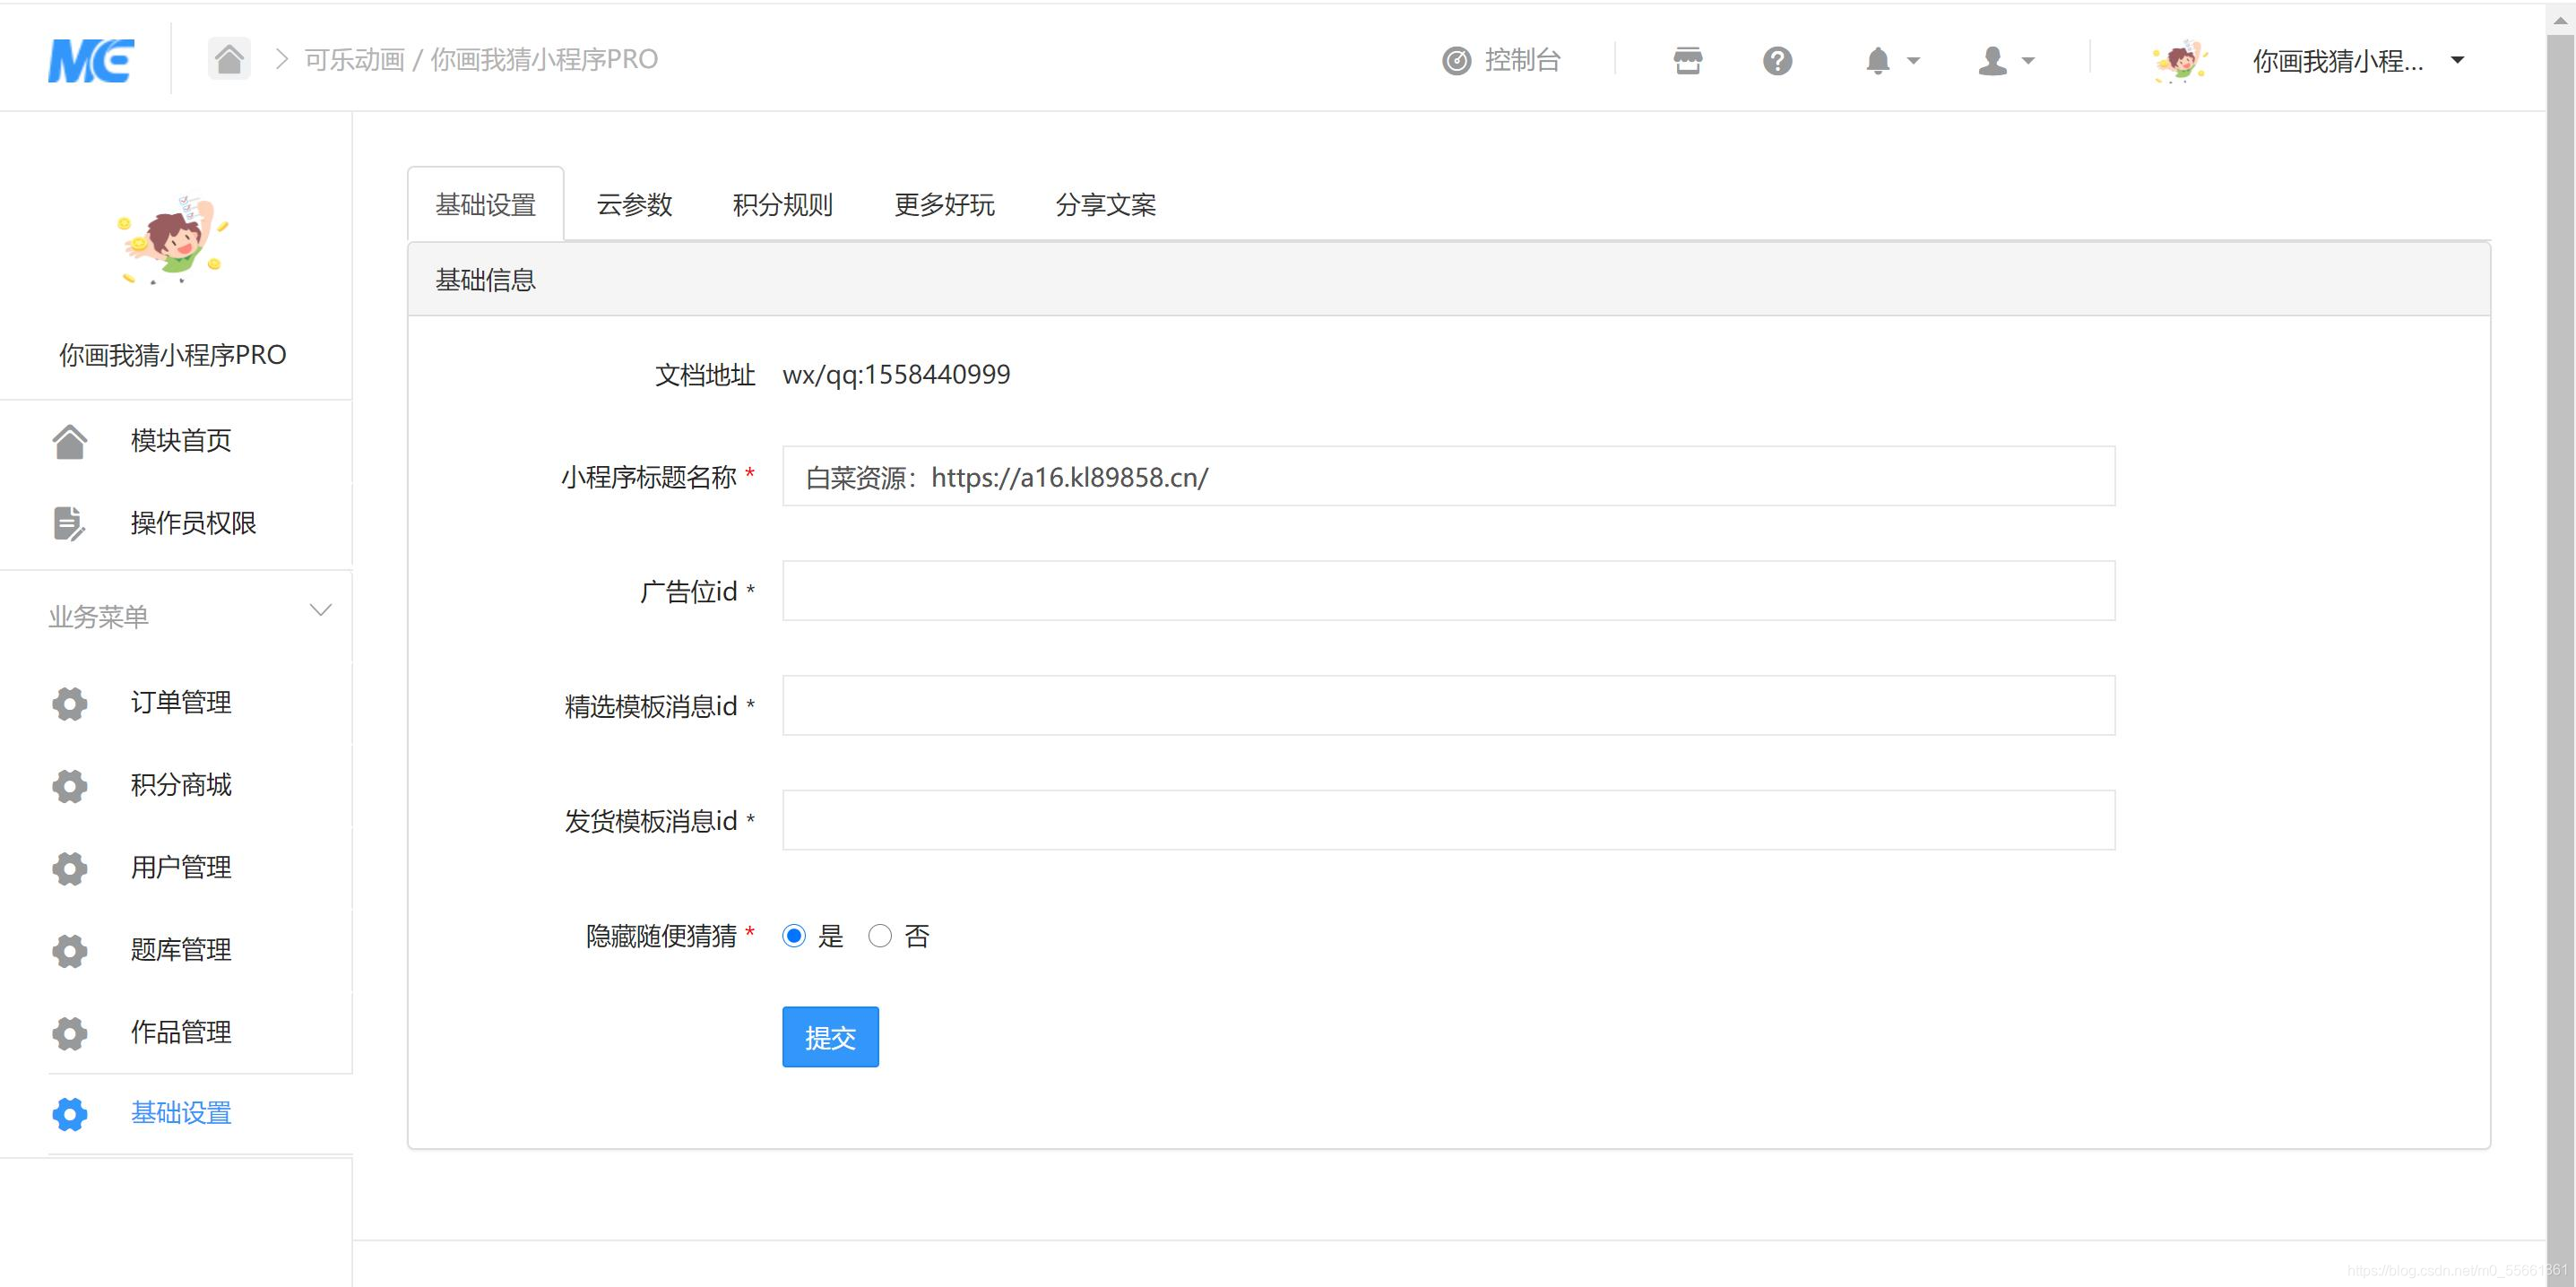Image resolution: width=2576 pixels, height=1287 pixels.
Task: Expand notifications dropdown arrow
Action: 1913,61
